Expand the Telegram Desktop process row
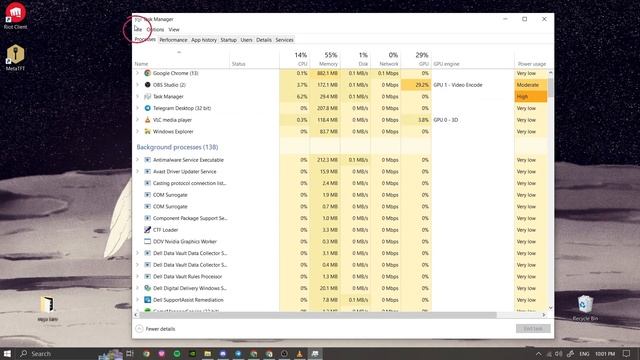640x360 pixels. pyautogui.click(x=138, y=108)
